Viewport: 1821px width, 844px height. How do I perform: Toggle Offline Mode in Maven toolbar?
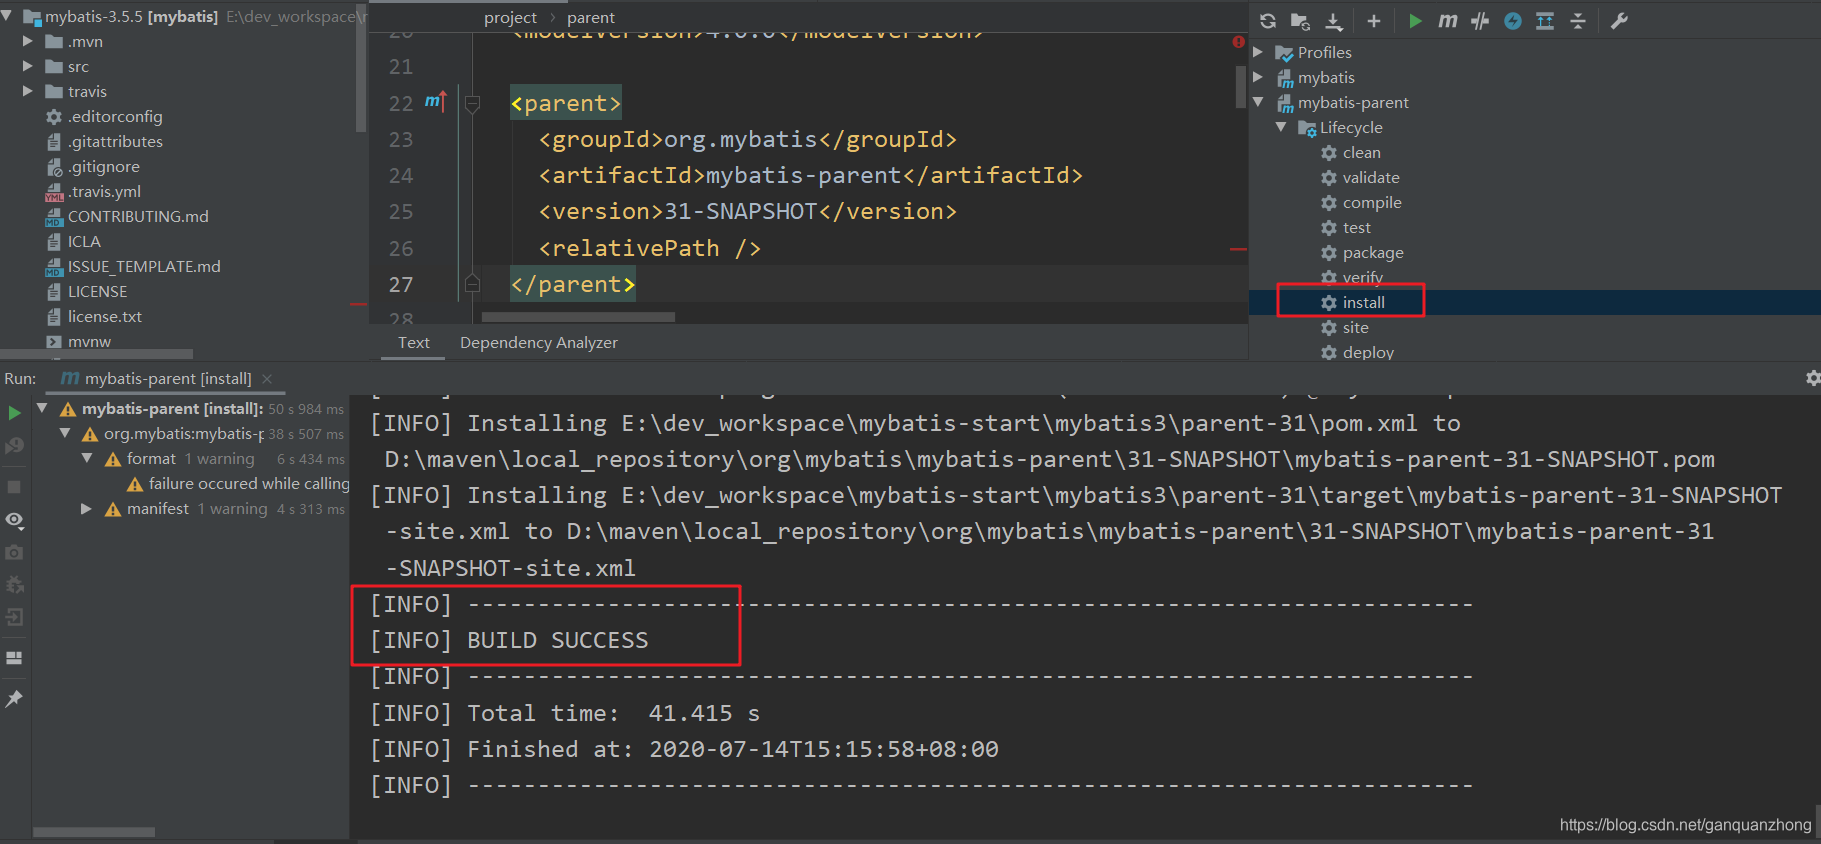[1480, 21]
